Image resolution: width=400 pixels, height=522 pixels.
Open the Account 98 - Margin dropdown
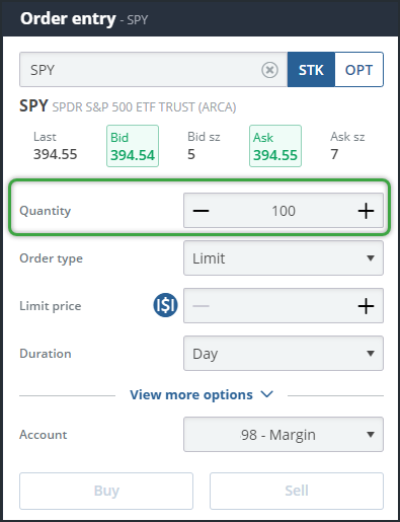coord(283,434)
